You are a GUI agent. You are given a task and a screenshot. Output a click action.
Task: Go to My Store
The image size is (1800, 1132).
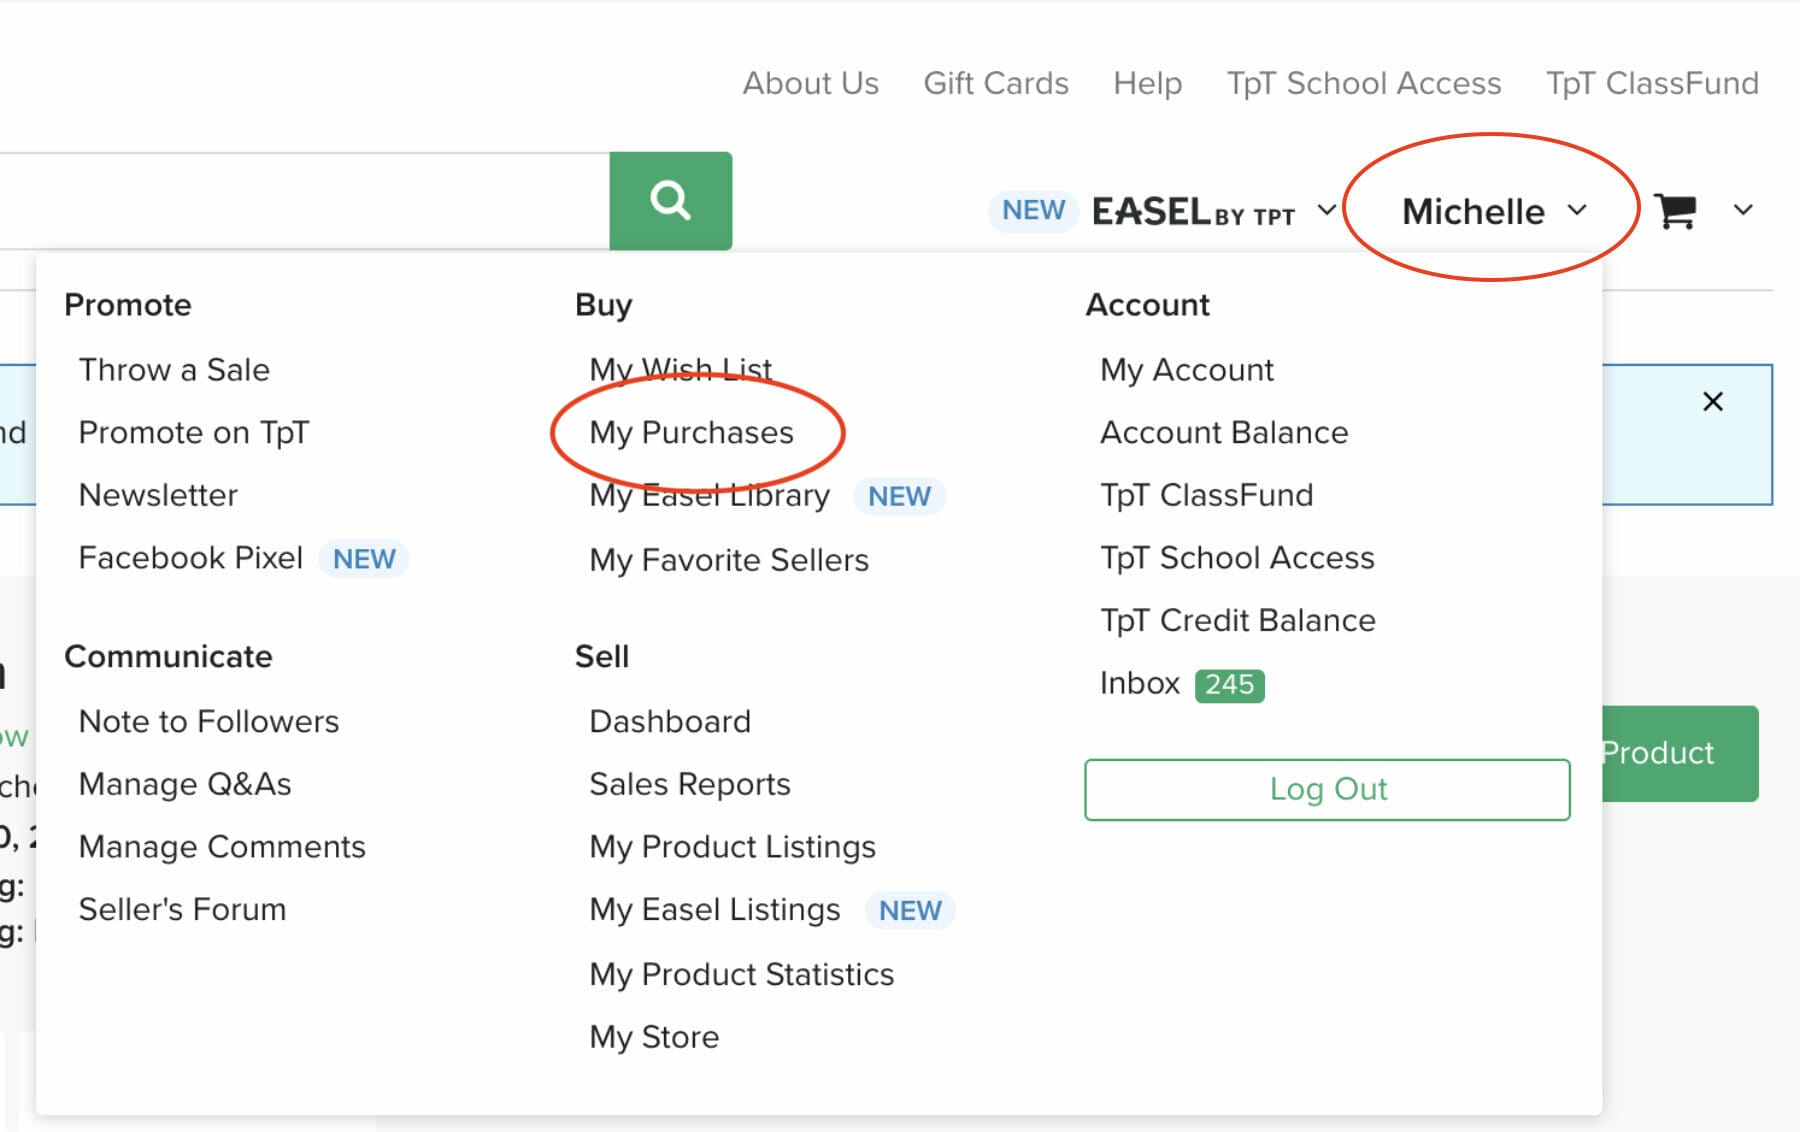[654, 1037]
